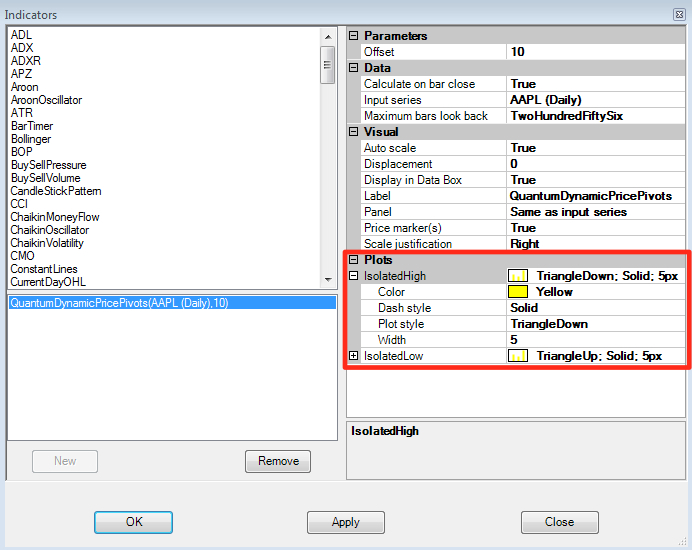Select ConstantLines in indicator list
The height and width of the screenshot is (550, 692).
coord(44,269)
